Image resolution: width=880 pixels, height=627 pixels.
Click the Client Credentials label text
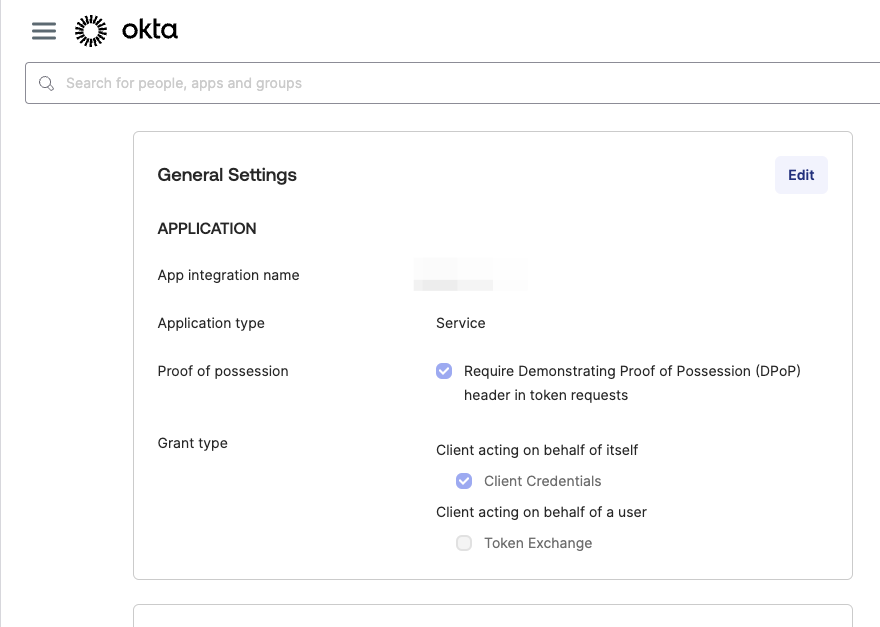tap(542, 481)
